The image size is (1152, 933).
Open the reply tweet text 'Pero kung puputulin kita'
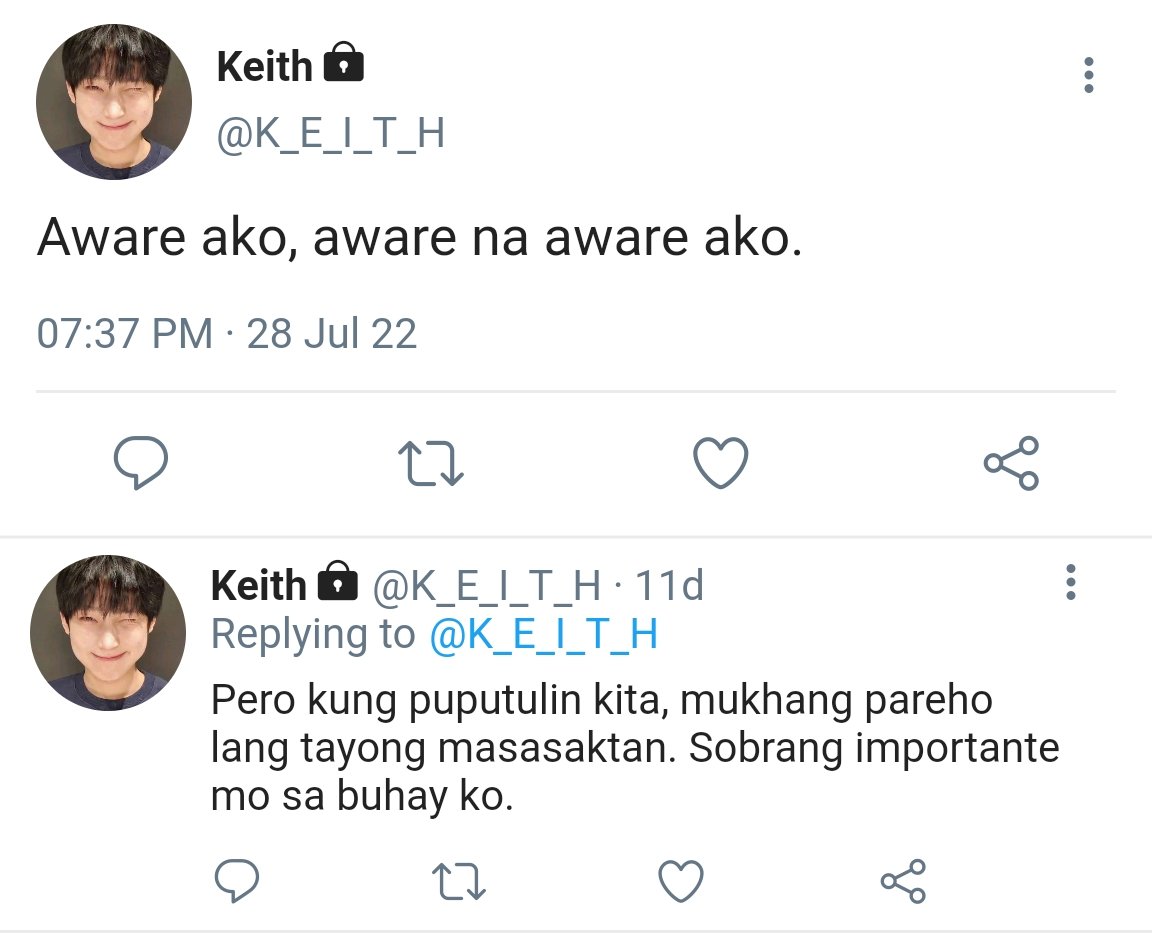635,748
